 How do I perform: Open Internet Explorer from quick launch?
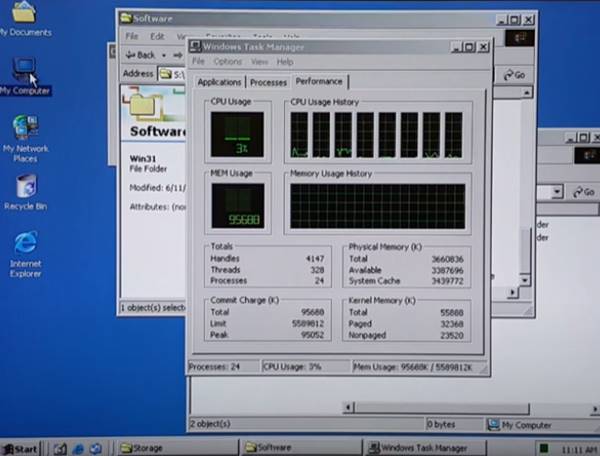pos(78,448)
